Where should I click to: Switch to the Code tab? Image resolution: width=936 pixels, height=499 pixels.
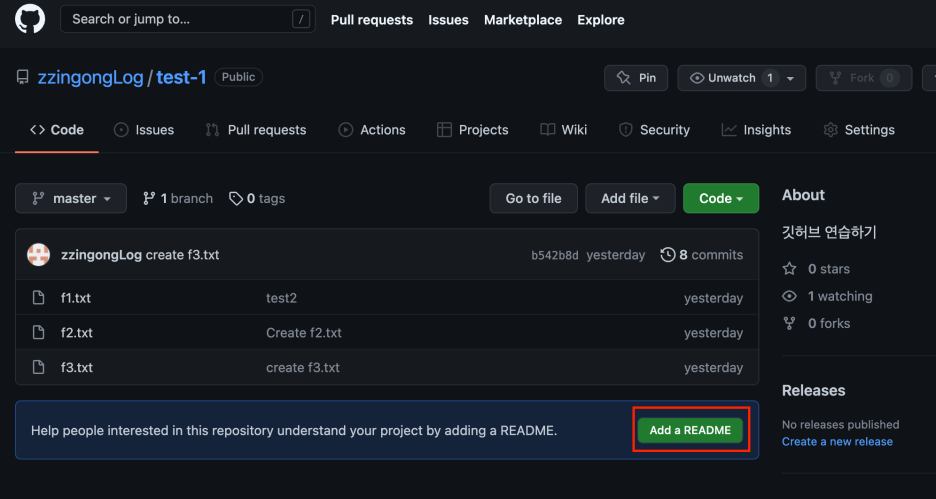57,130
